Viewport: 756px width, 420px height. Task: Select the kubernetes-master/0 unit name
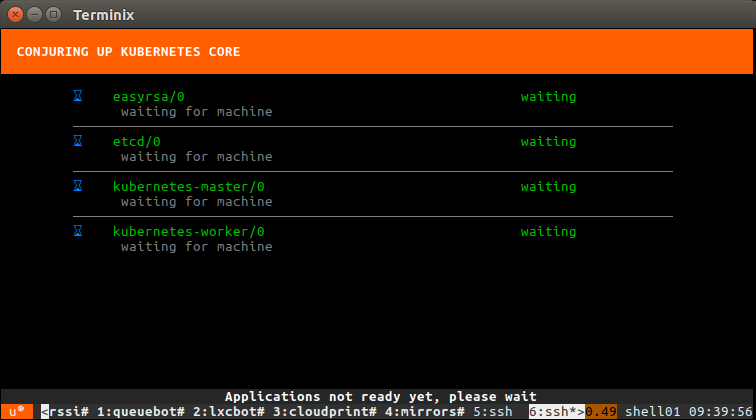189,187
